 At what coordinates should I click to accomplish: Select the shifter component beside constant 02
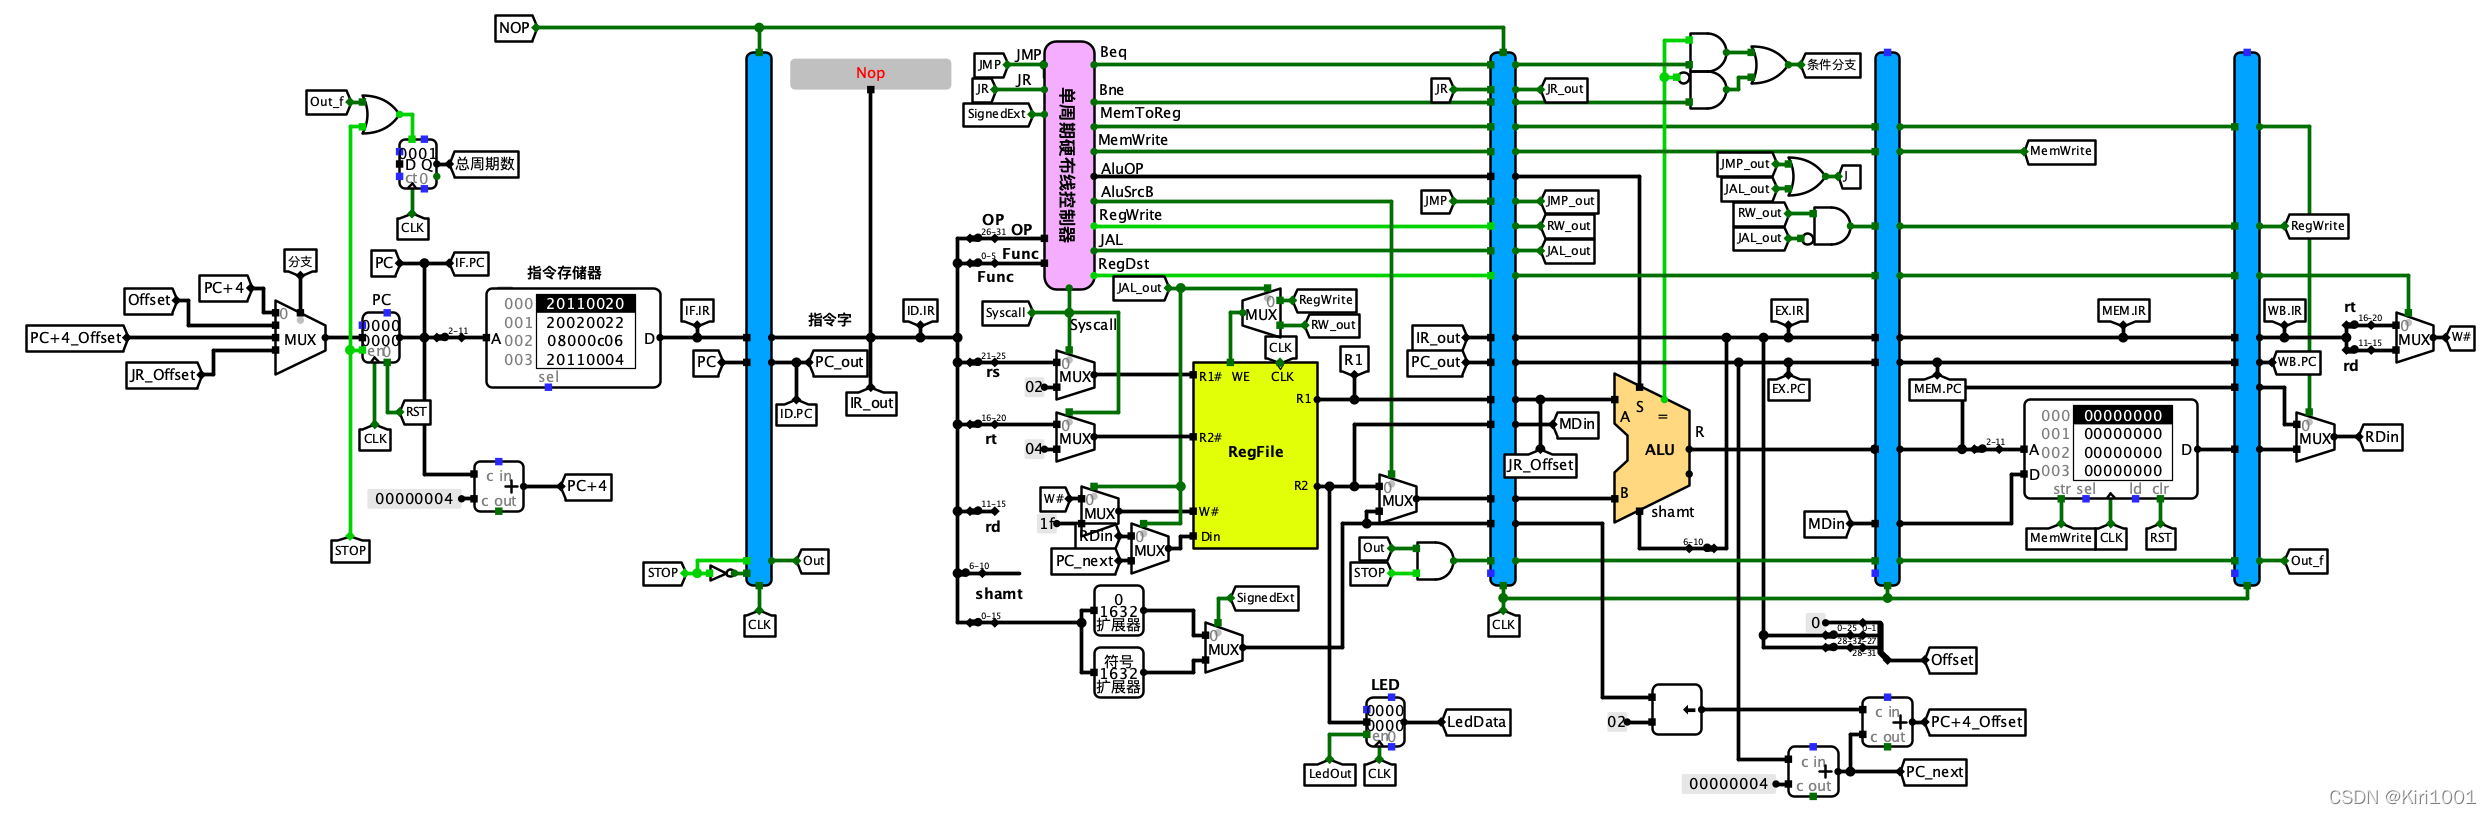(1677, 710)
